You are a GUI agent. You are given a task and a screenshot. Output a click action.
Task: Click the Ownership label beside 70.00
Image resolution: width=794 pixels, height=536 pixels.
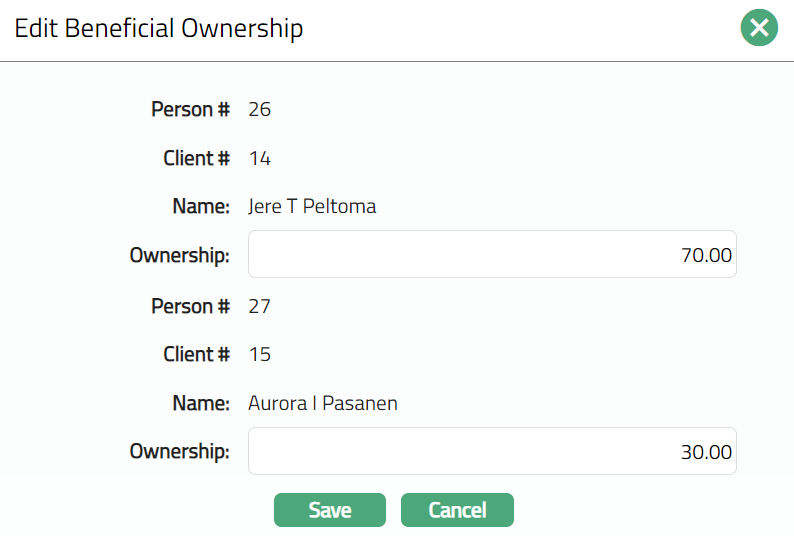point(180,256)
